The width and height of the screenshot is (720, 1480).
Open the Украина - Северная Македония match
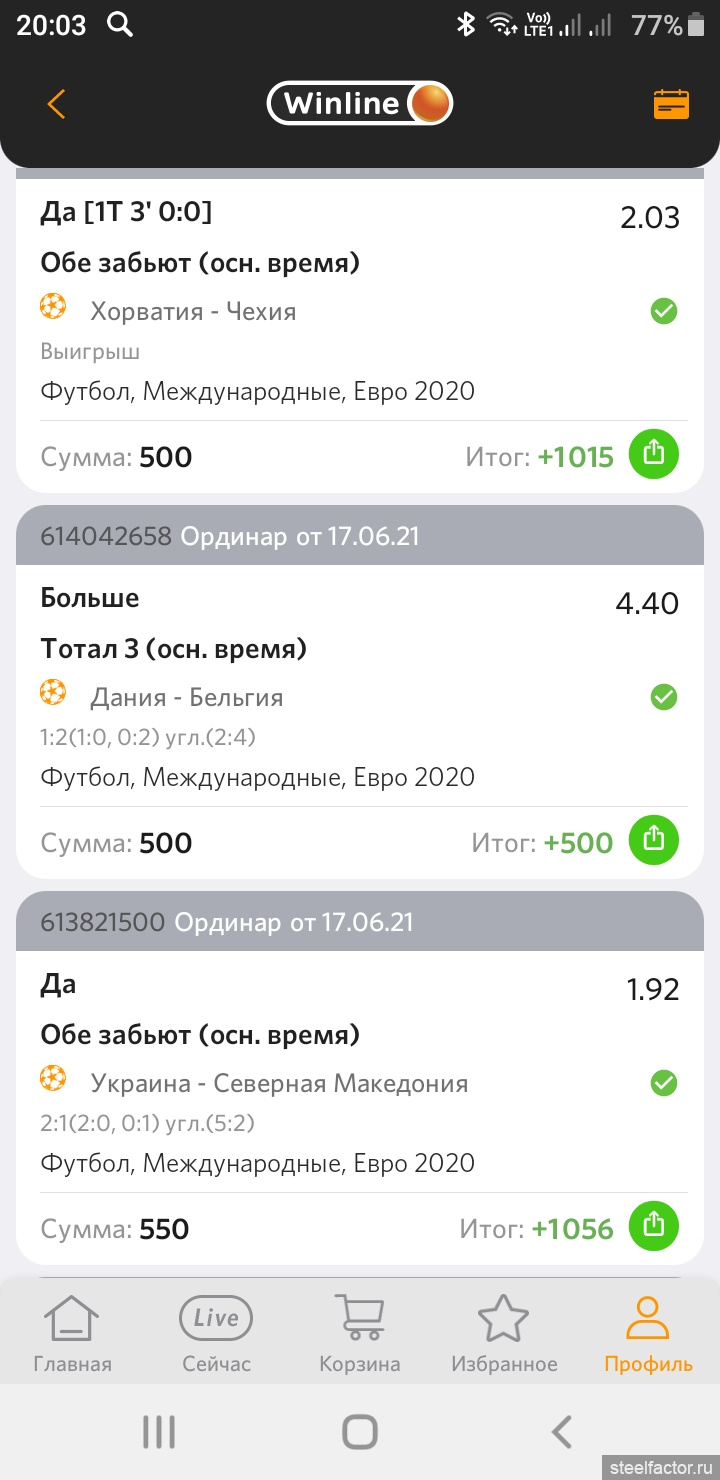click(279, 1083)
